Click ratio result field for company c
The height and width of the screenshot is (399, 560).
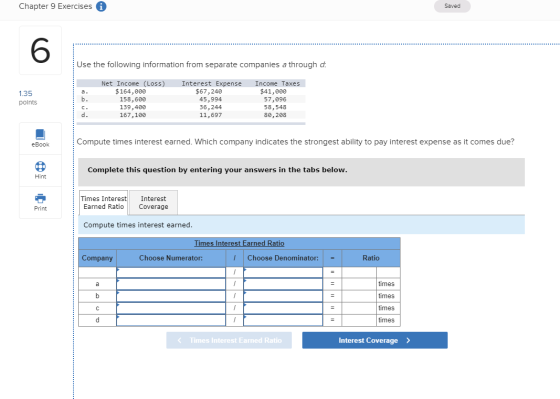(359, 308)
